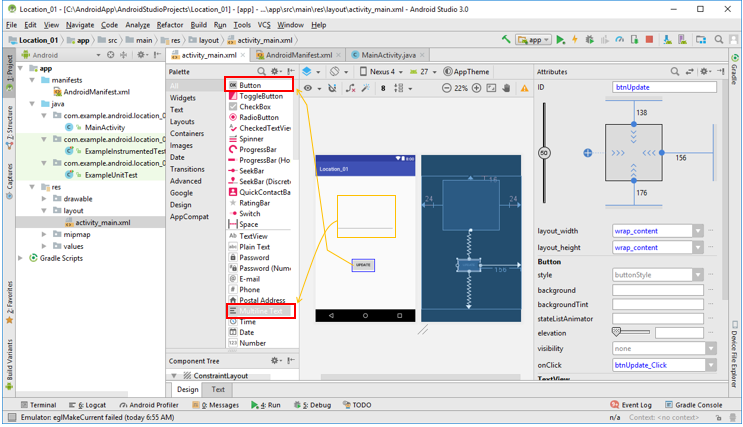Open the Android Profiler gauge icon

tap(619, 40)
